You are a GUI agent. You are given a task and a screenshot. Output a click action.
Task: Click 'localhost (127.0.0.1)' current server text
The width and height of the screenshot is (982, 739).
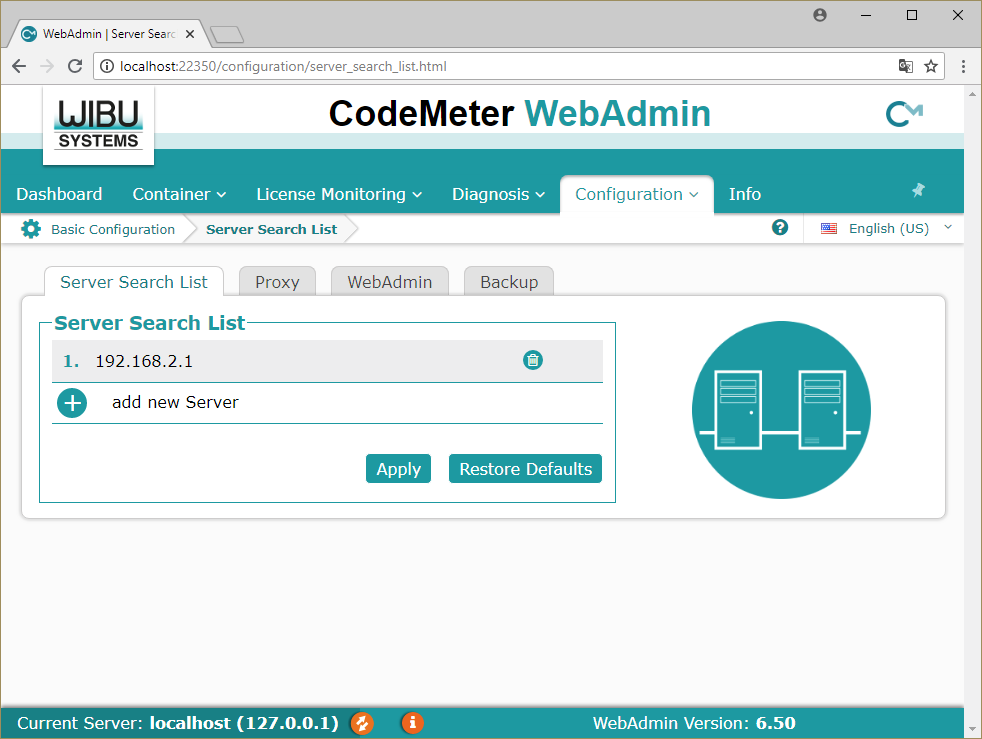(244, 723)
